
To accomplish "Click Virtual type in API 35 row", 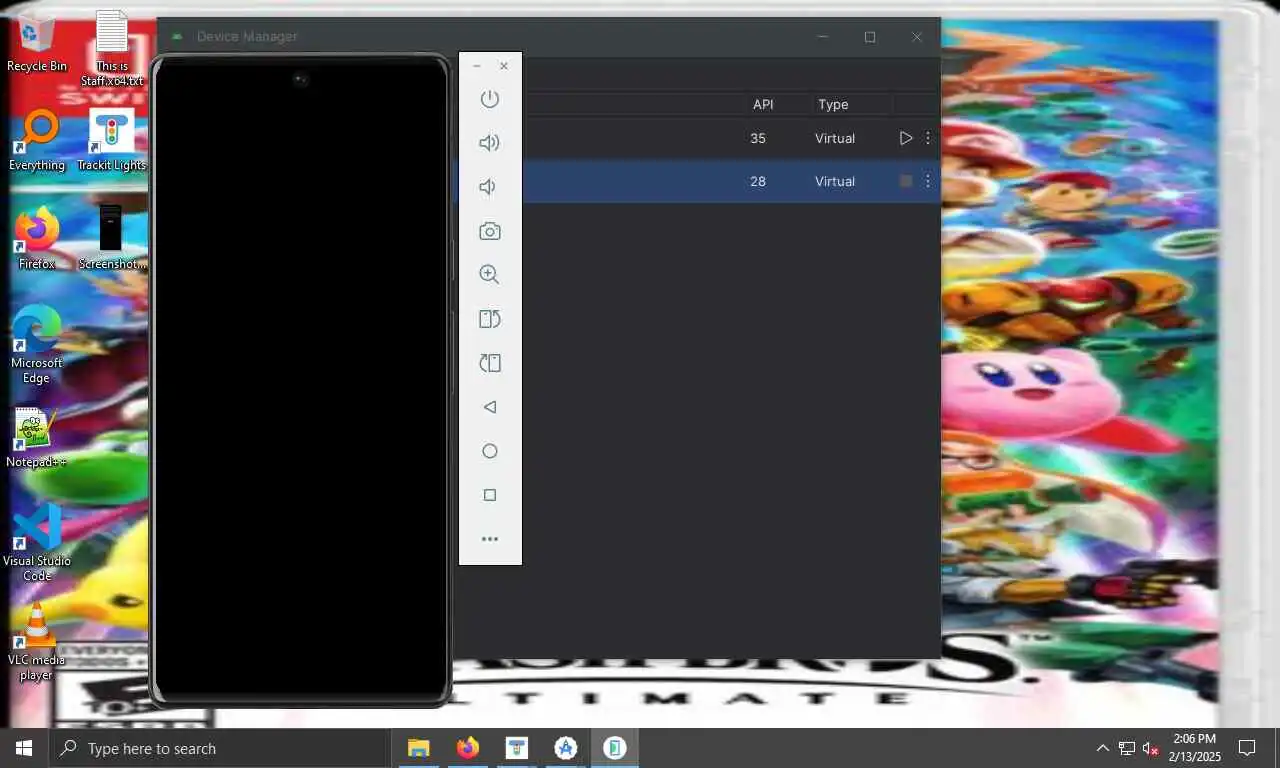I will tap(834, 138).
